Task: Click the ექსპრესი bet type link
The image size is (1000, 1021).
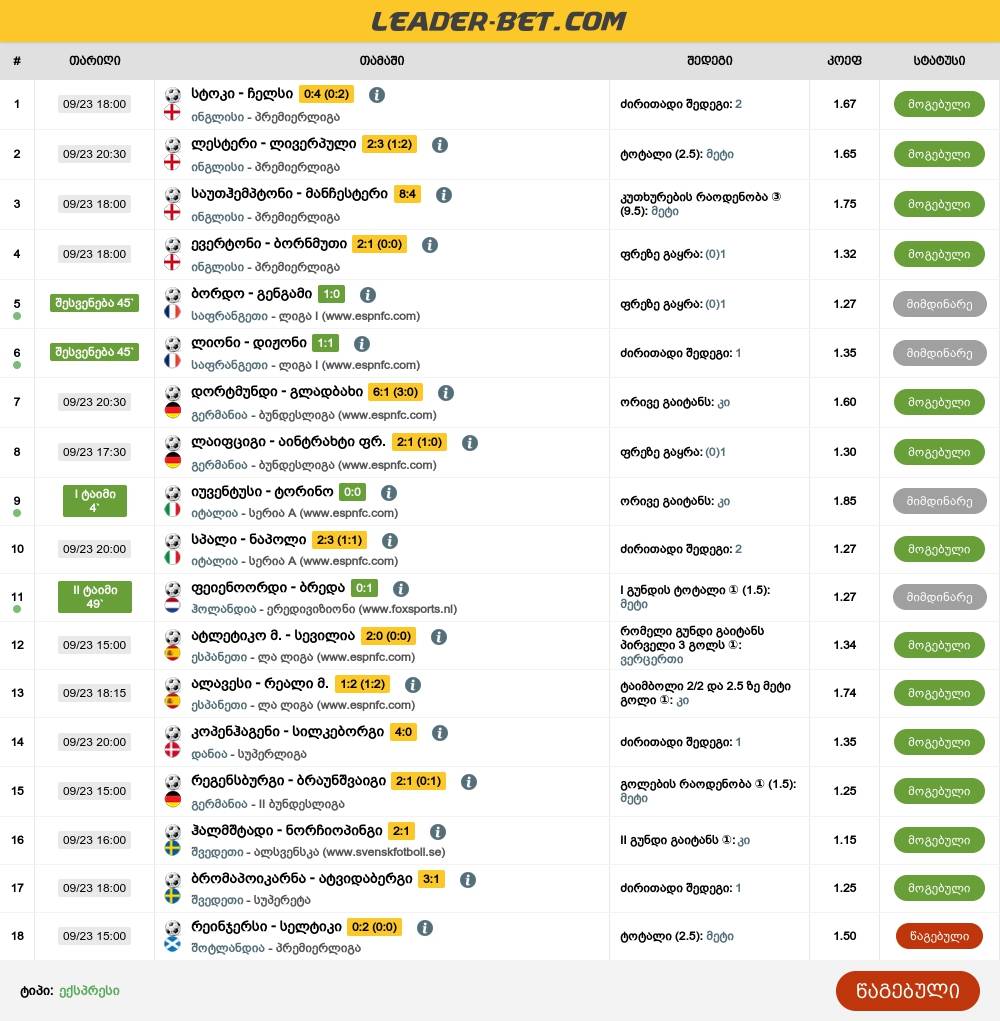Action: click(x=89, y=990)
